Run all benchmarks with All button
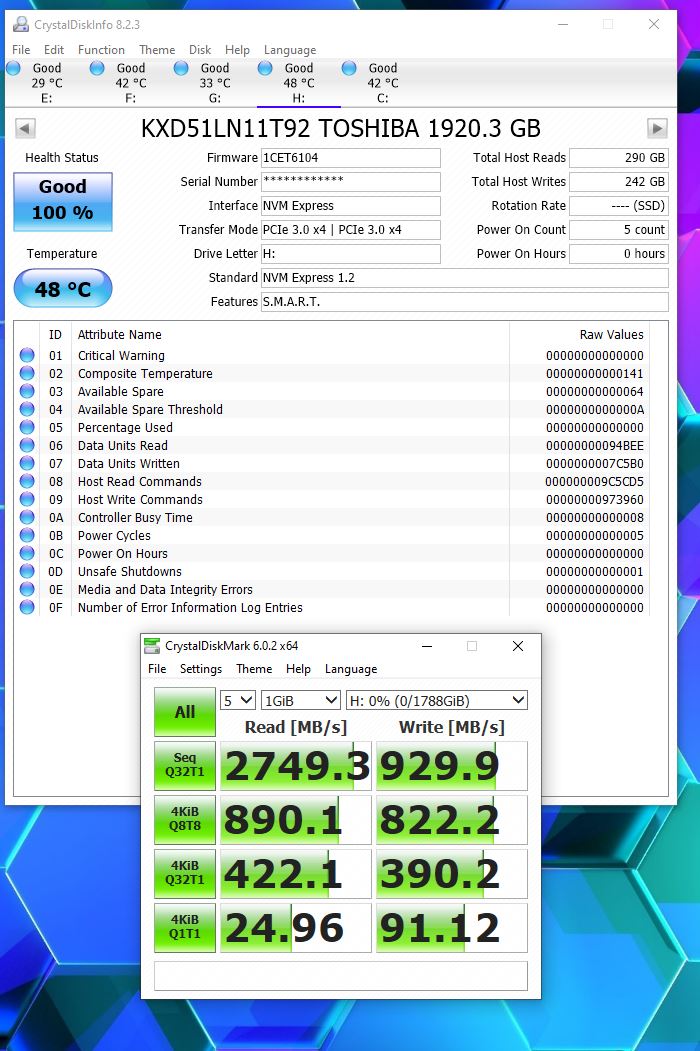The height and width of the screenshot is (1051, 700). click(x=185, y=712)
